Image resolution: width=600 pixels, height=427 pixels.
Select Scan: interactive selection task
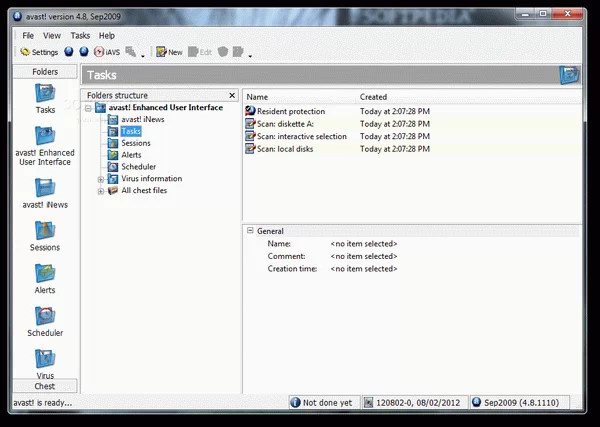click(302, 136)
